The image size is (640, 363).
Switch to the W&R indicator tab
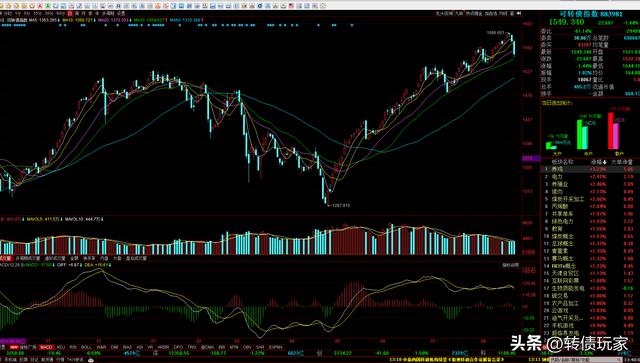[101, 347]
